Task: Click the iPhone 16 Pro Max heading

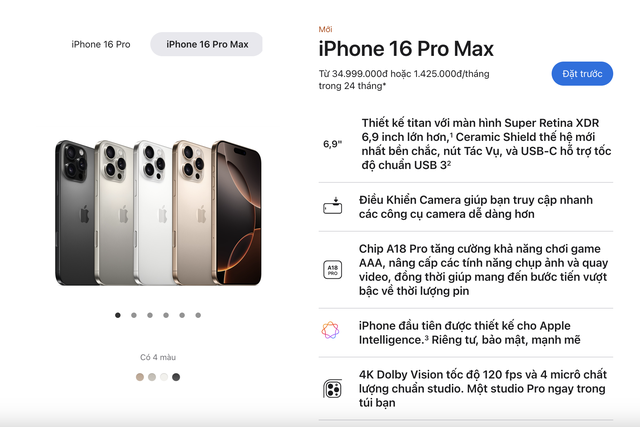Action: 406,49
